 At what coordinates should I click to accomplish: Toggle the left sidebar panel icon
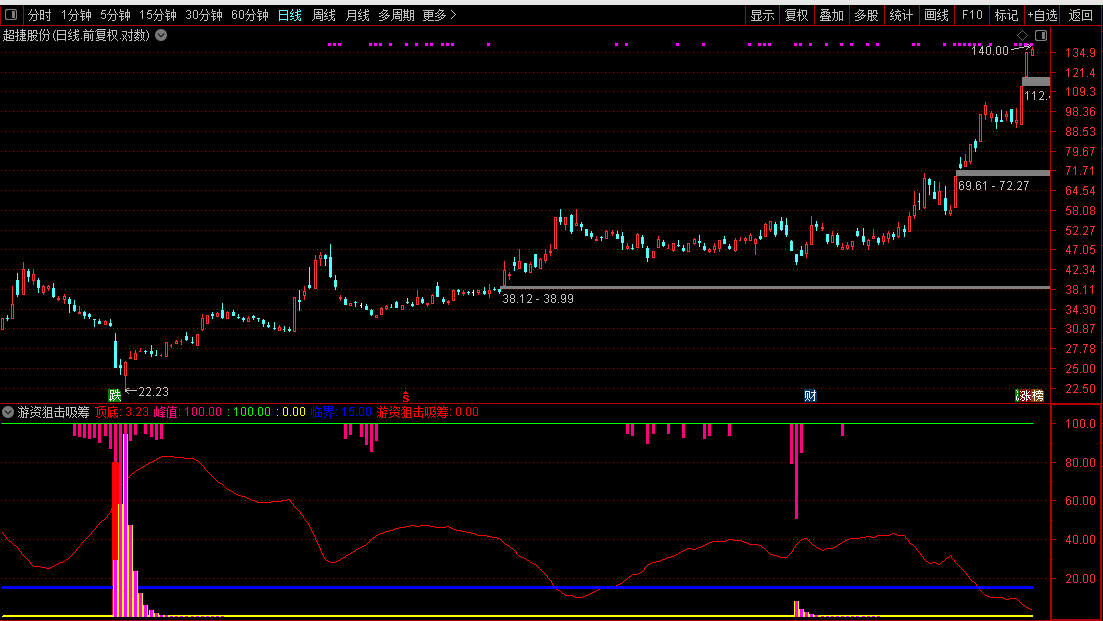(10, 15)
